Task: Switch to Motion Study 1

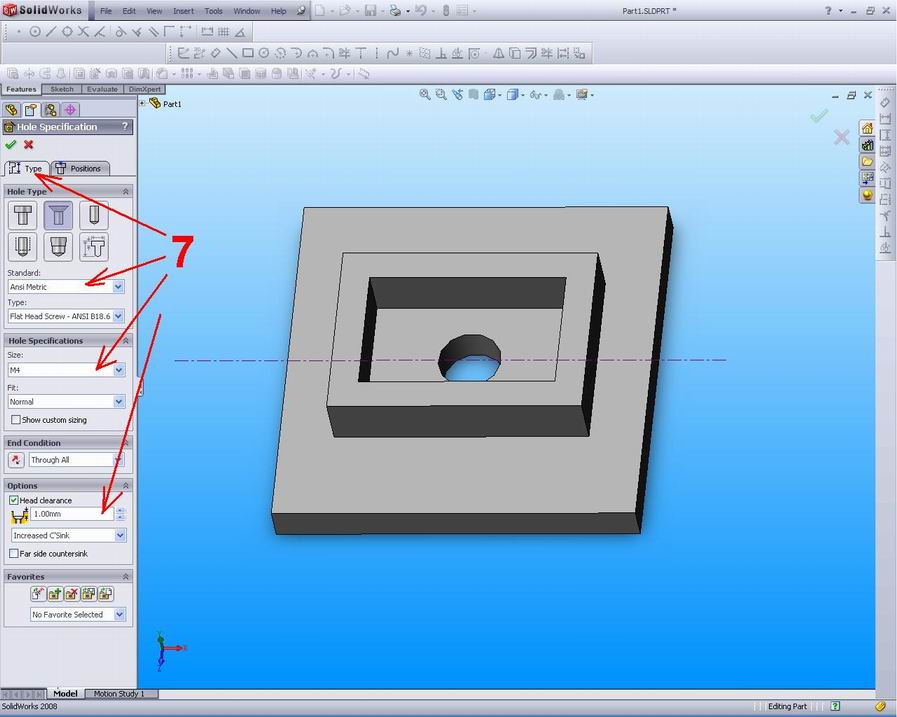Action: (x=120, y=693)
